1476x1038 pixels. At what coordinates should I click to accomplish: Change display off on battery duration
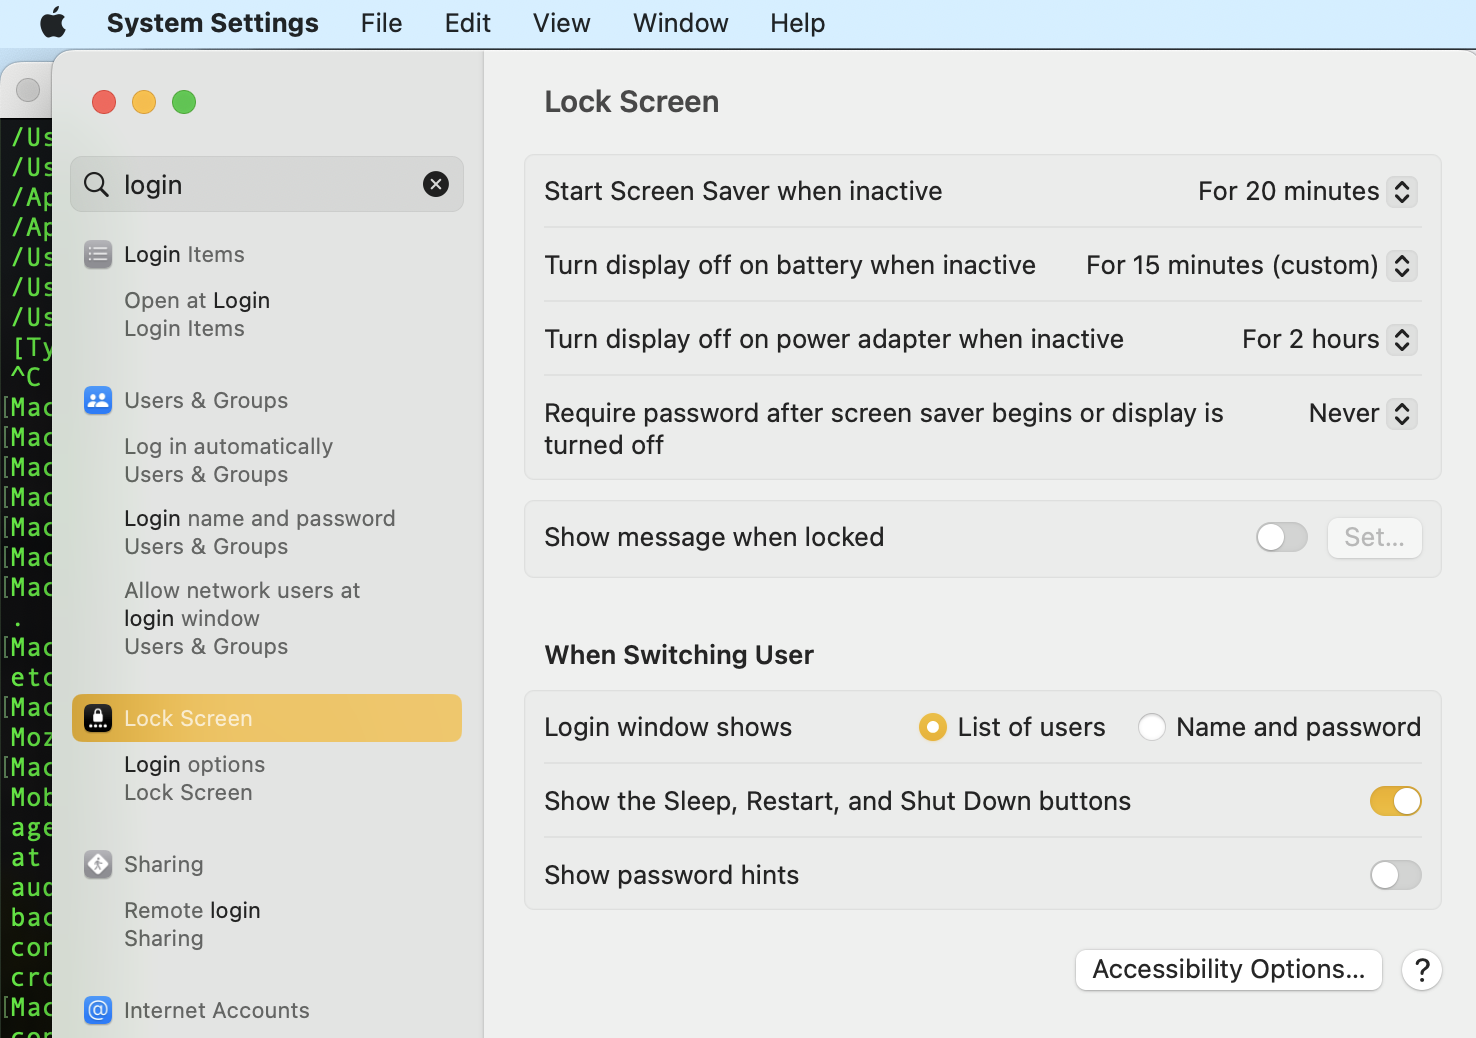[1251, 265]
